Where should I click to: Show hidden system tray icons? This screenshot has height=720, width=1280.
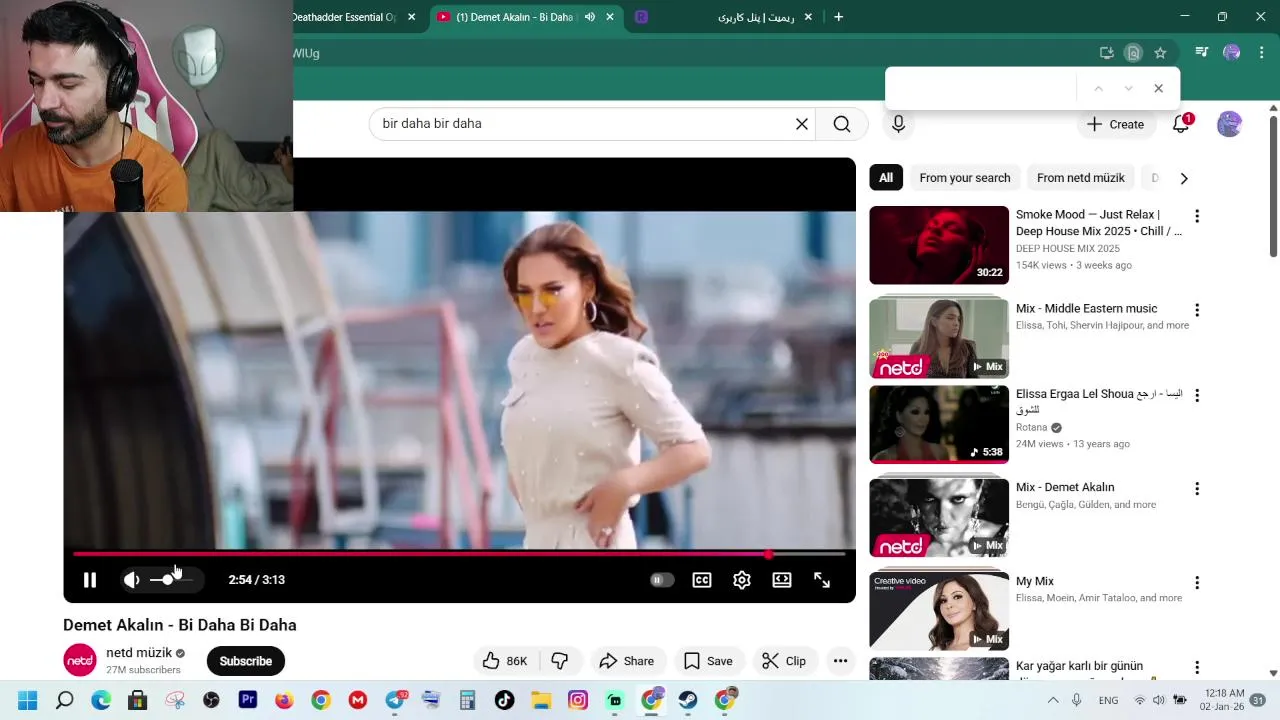pos(1052,700)
